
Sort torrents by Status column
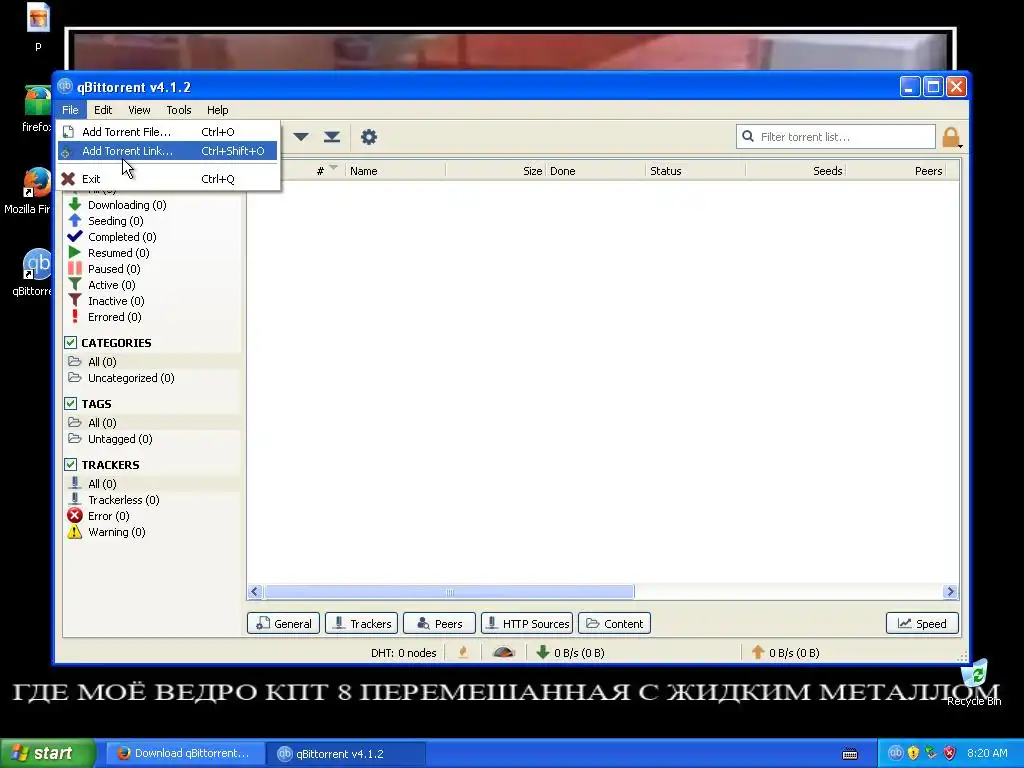[x=696, y=171]
